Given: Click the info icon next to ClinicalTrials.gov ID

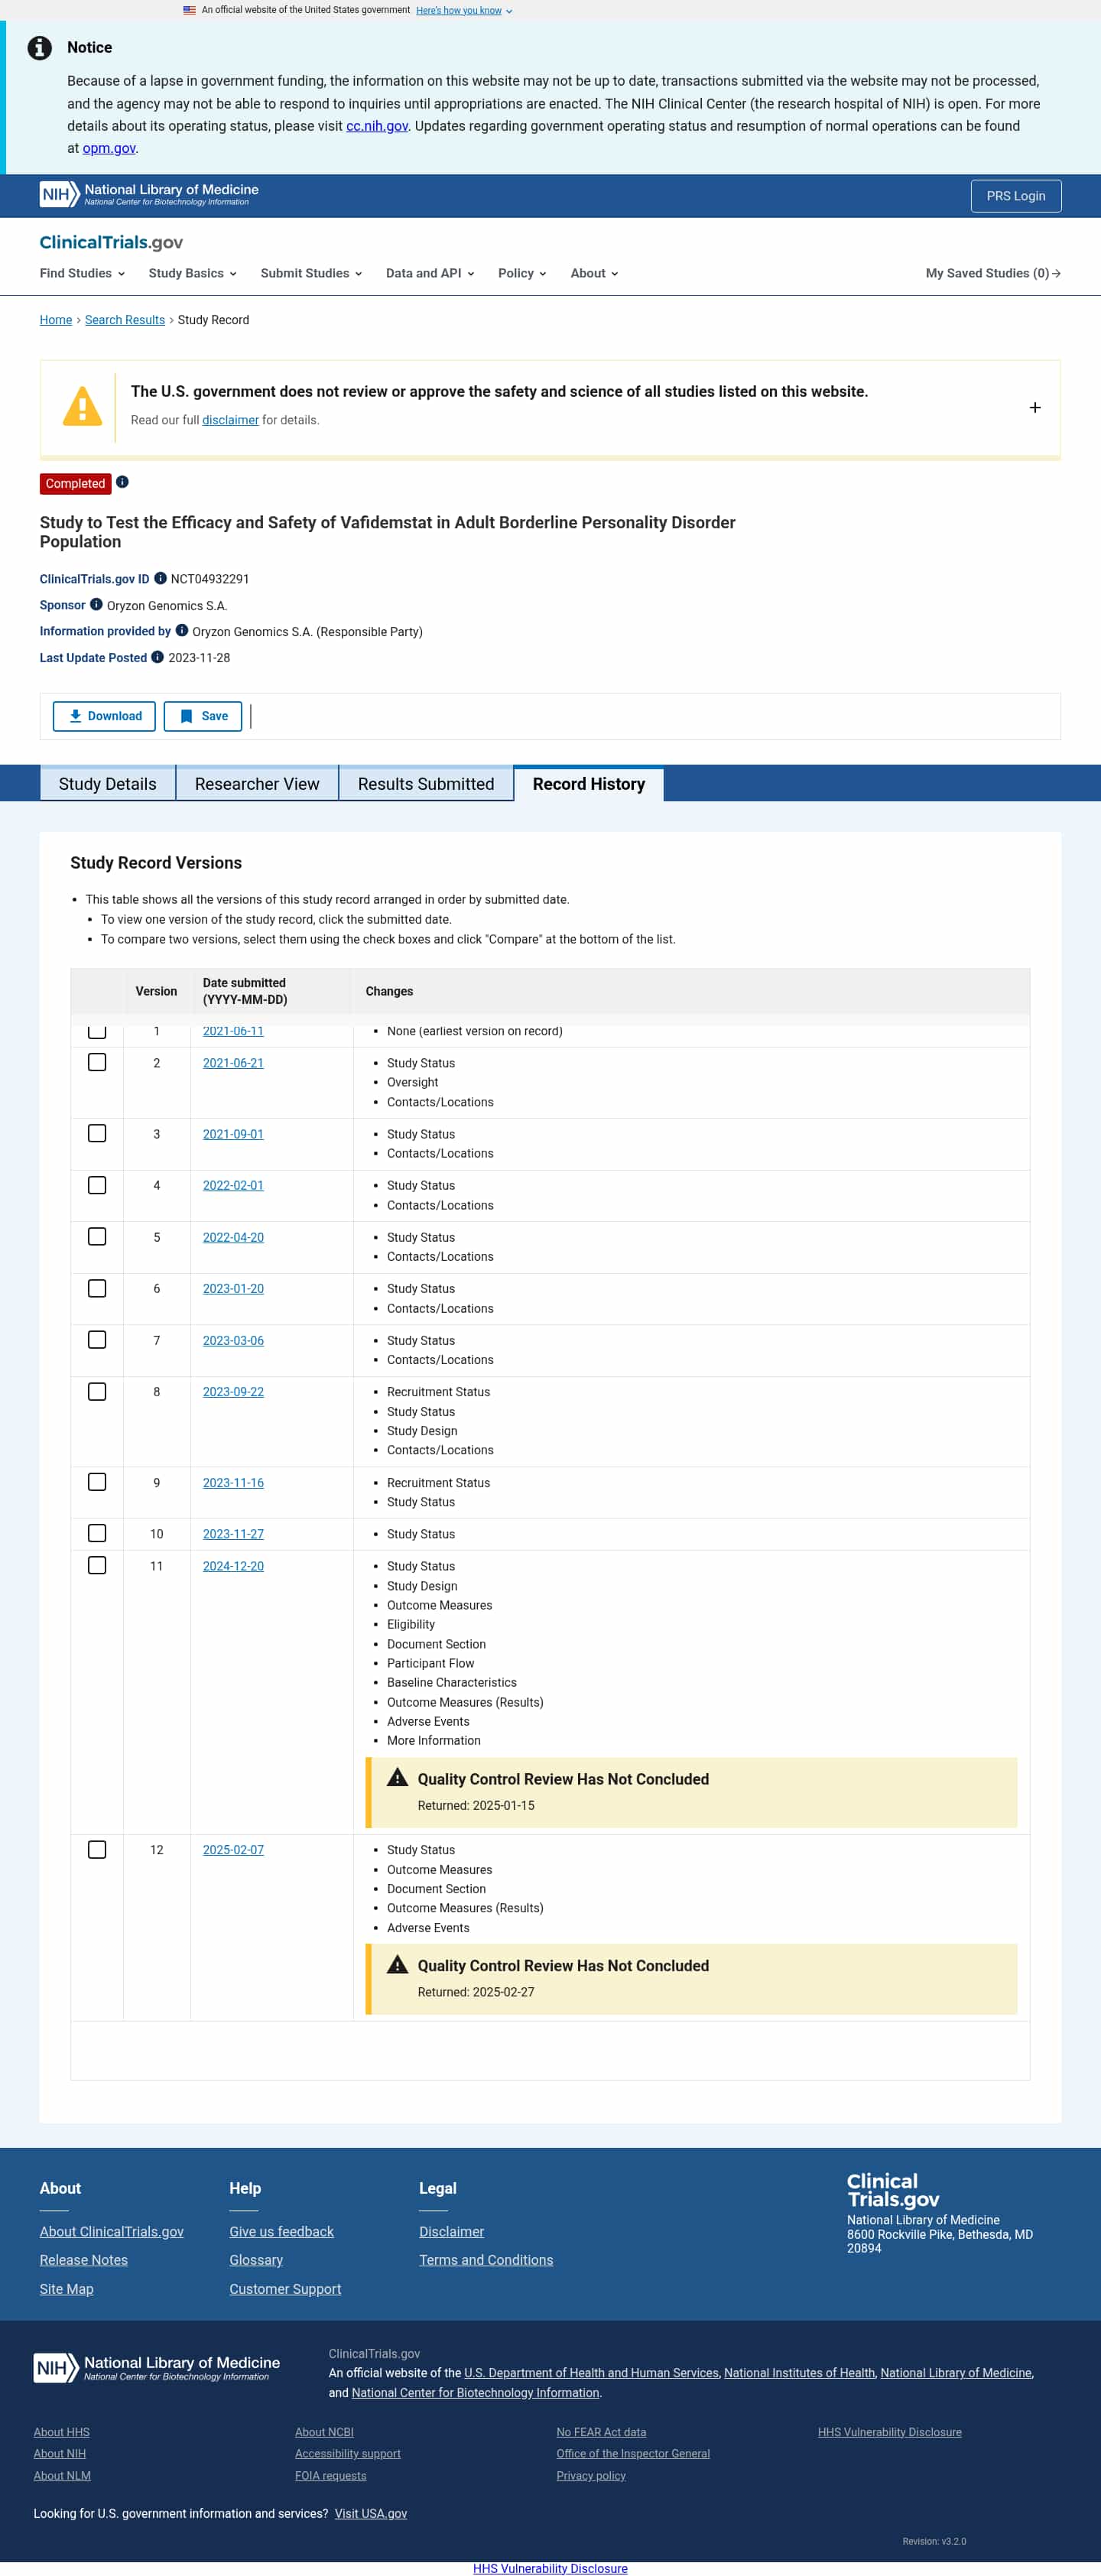Looking at the screenshot, I should click(160, 578).
